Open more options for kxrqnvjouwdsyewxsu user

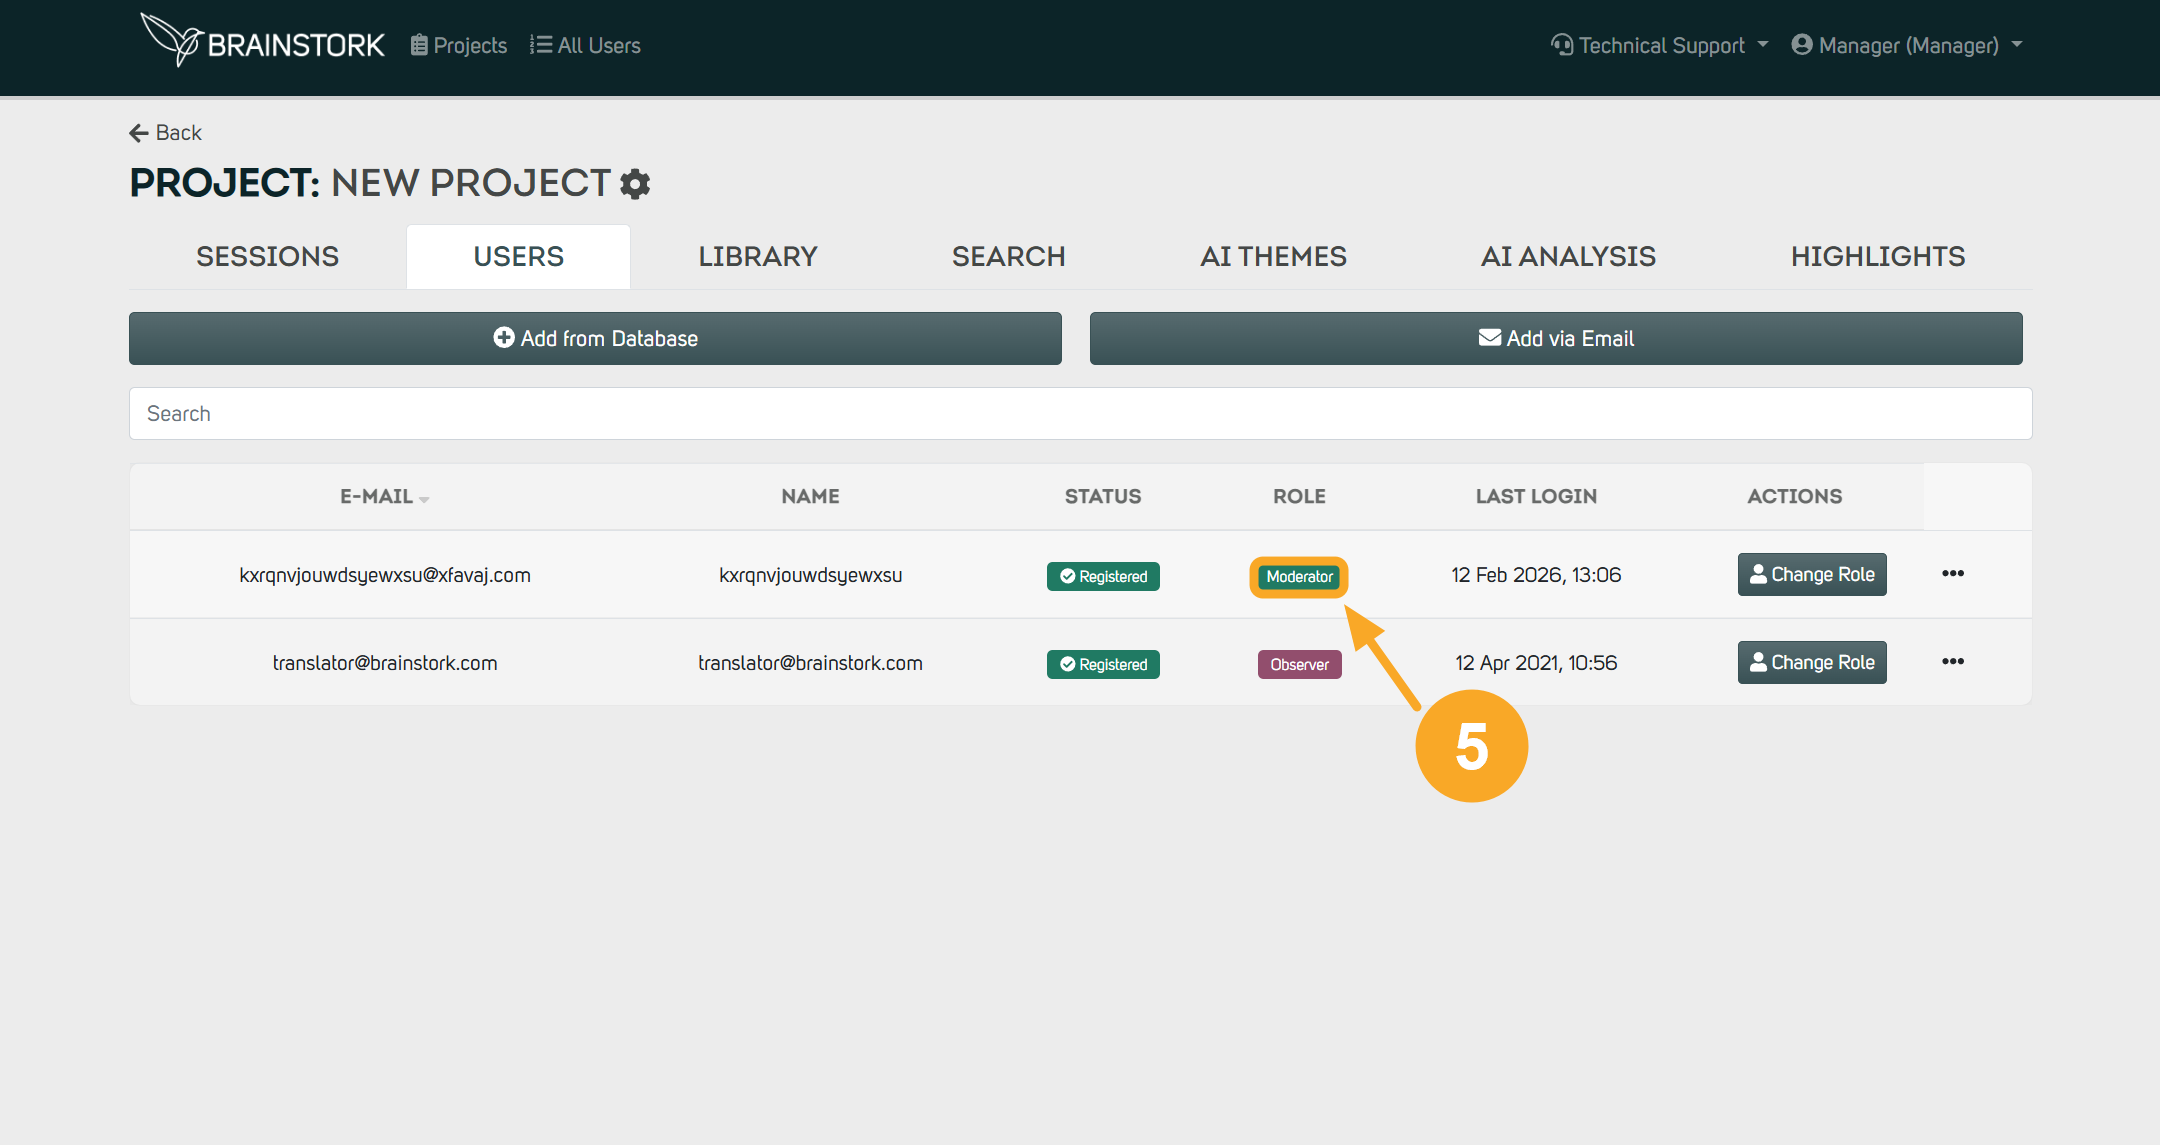tap(1953, 574)
